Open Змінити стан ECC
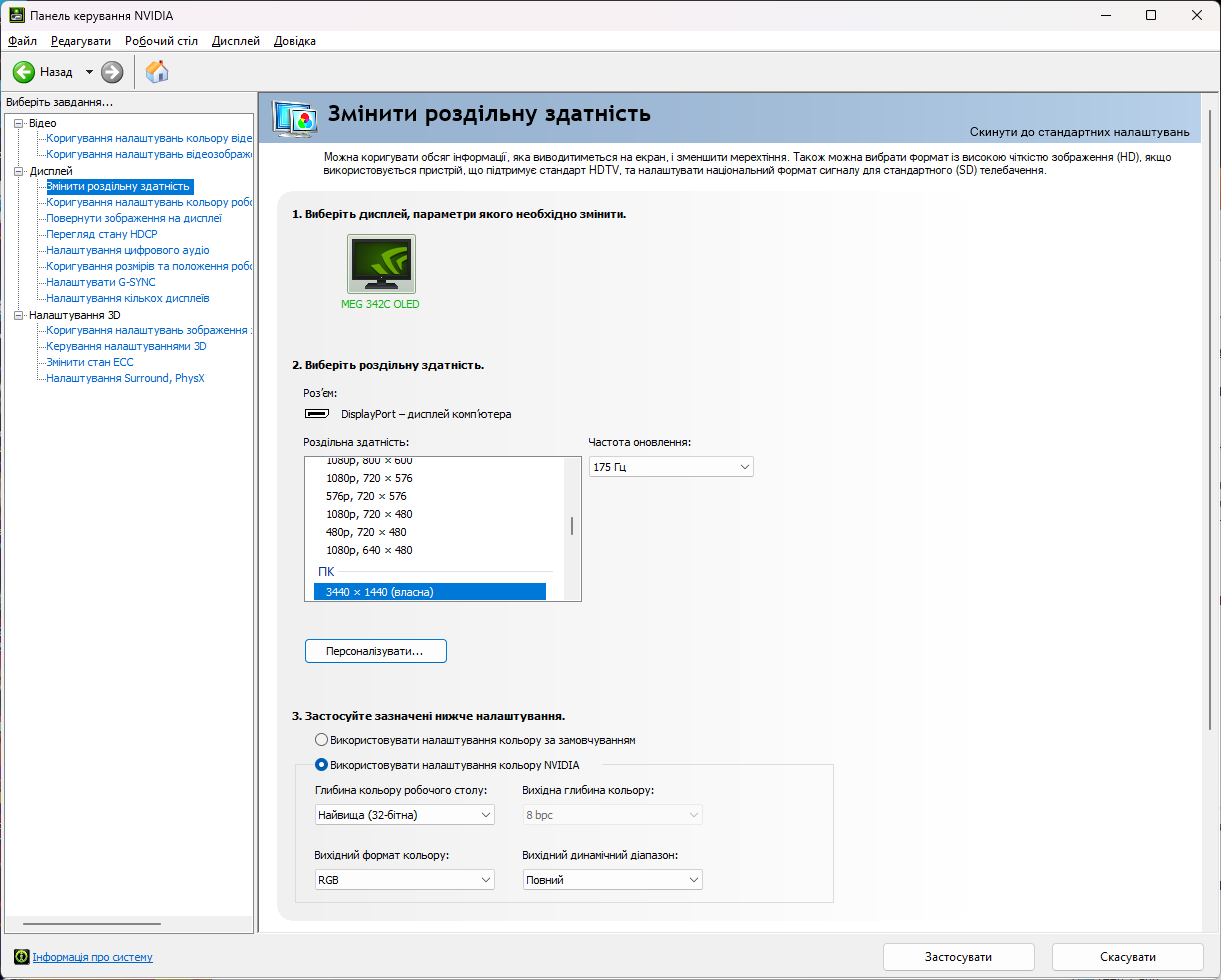The width and height of the screenshot is (1221, 980). tap(90, 362)
